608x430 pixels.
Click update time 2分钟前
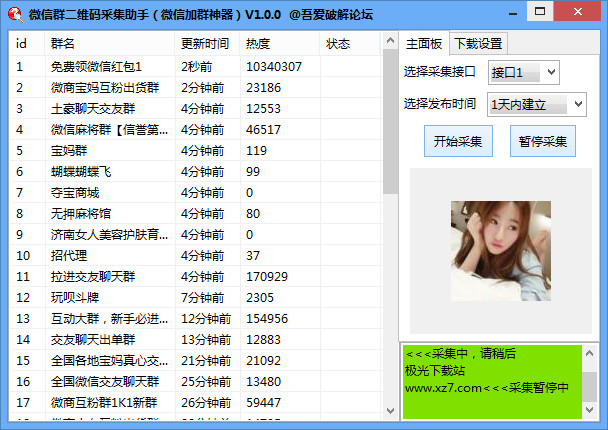[202, 88]
